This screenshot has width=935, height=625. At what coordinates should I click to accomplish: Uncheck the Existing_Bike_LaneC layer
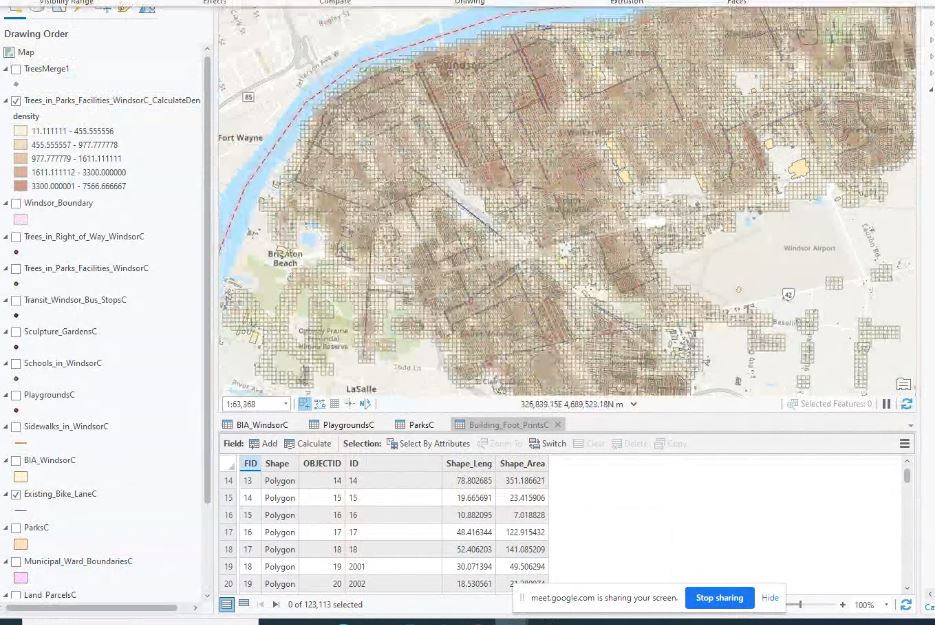point(16,494)
